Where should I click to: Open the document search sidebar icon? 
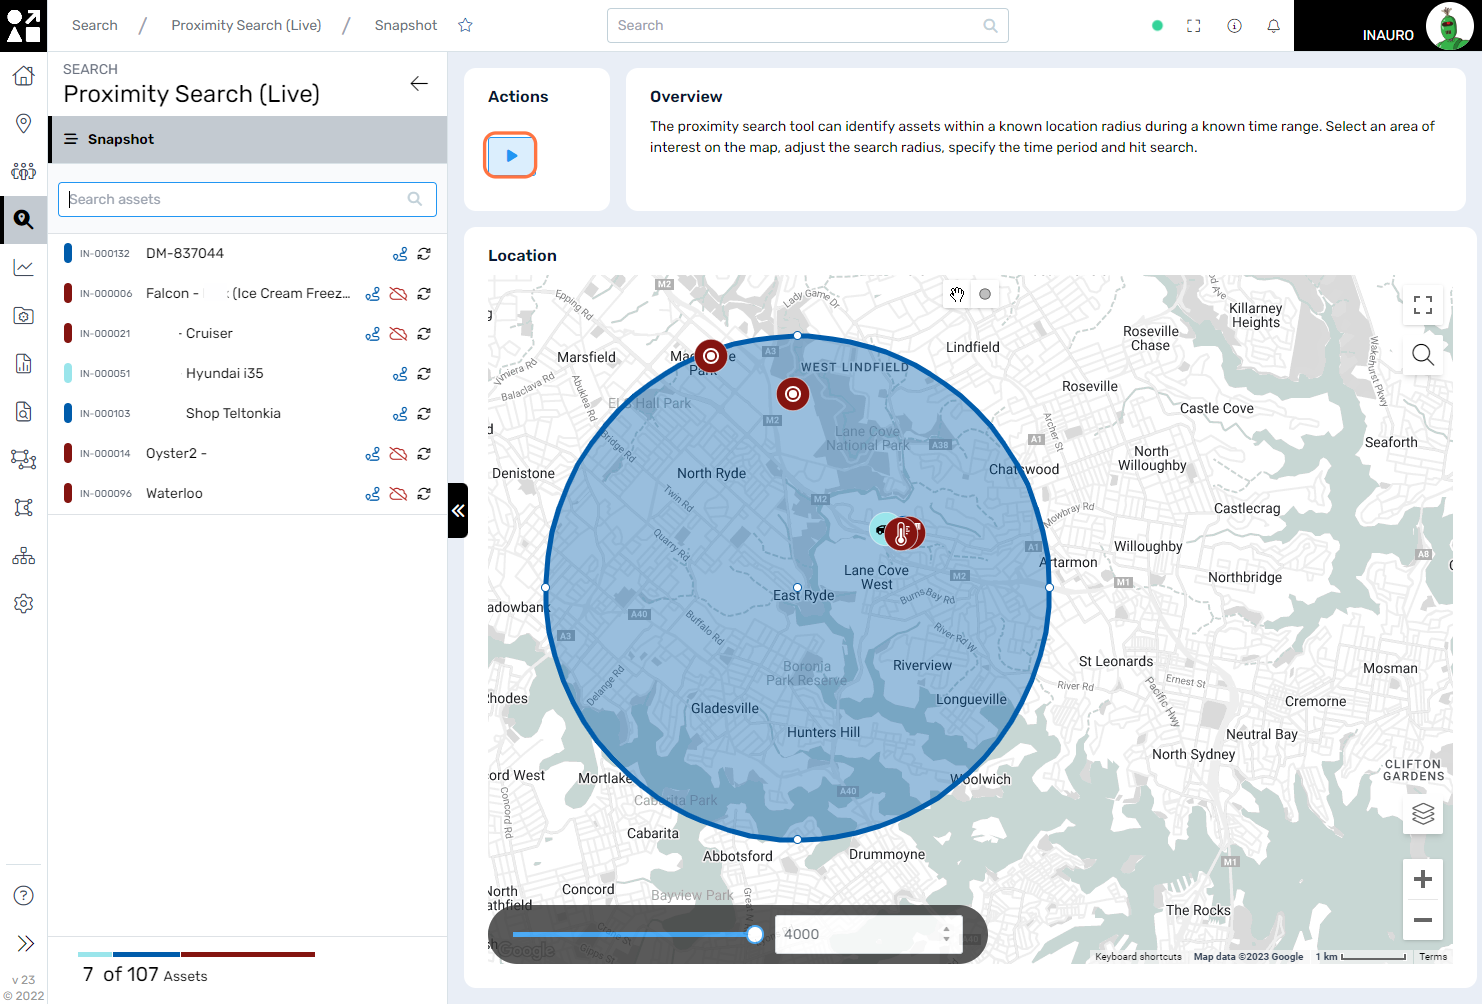point(23,412)
